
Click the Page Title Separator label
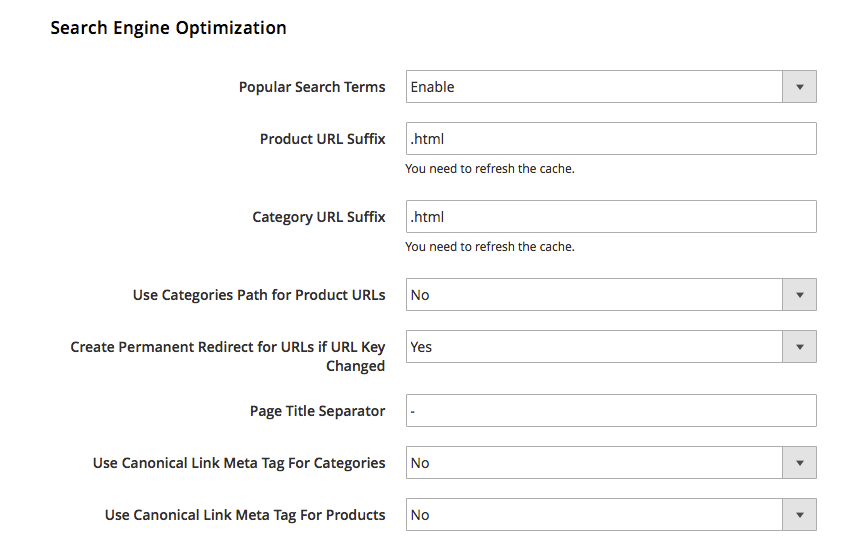click(x=317, y=411)
